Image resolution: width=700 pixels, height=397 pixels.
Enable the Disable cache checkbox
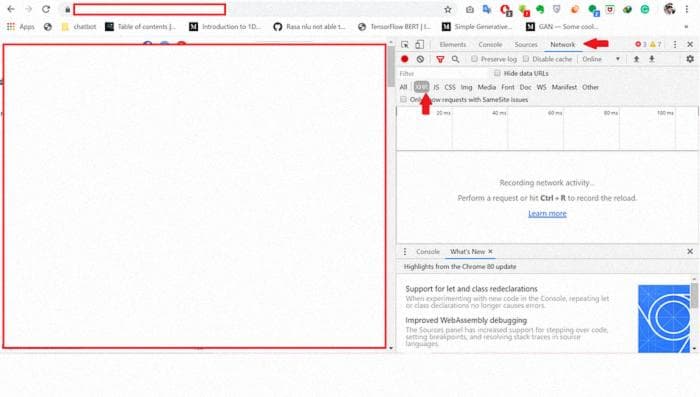point(526,59)
